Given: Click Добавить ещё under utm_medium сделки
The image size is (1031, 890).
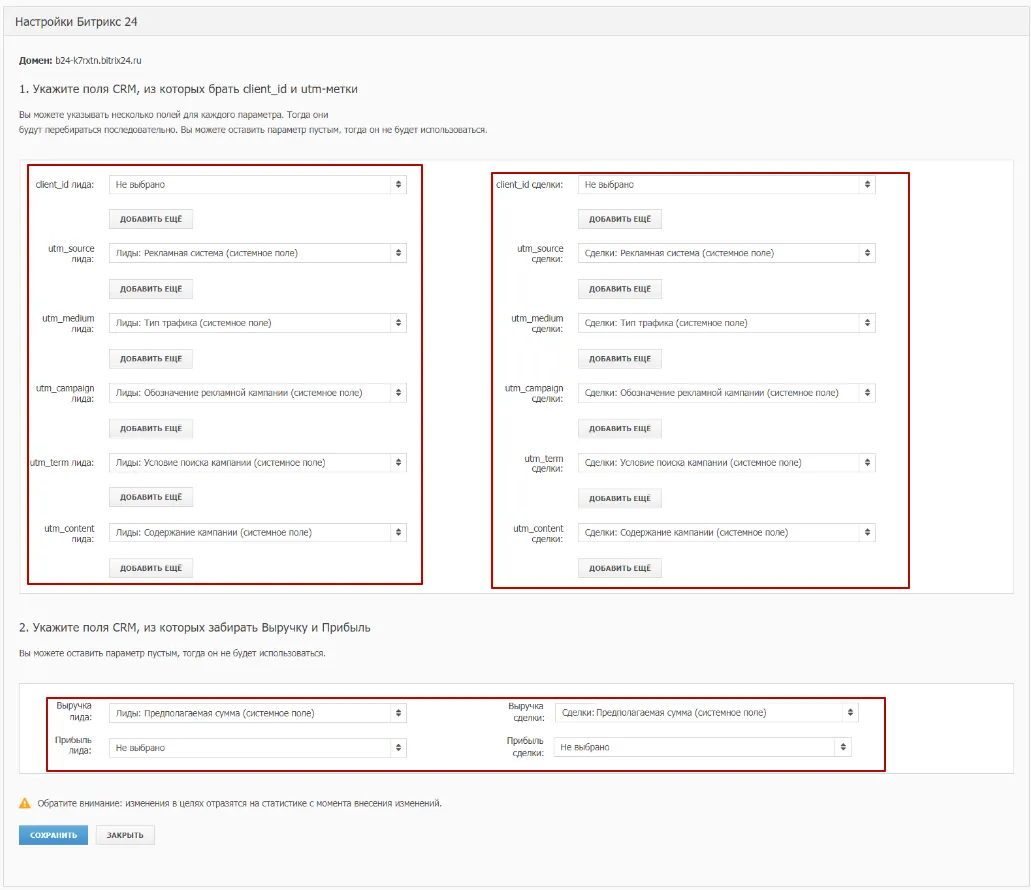Looking at the screenshot, I should click(620, 359).
